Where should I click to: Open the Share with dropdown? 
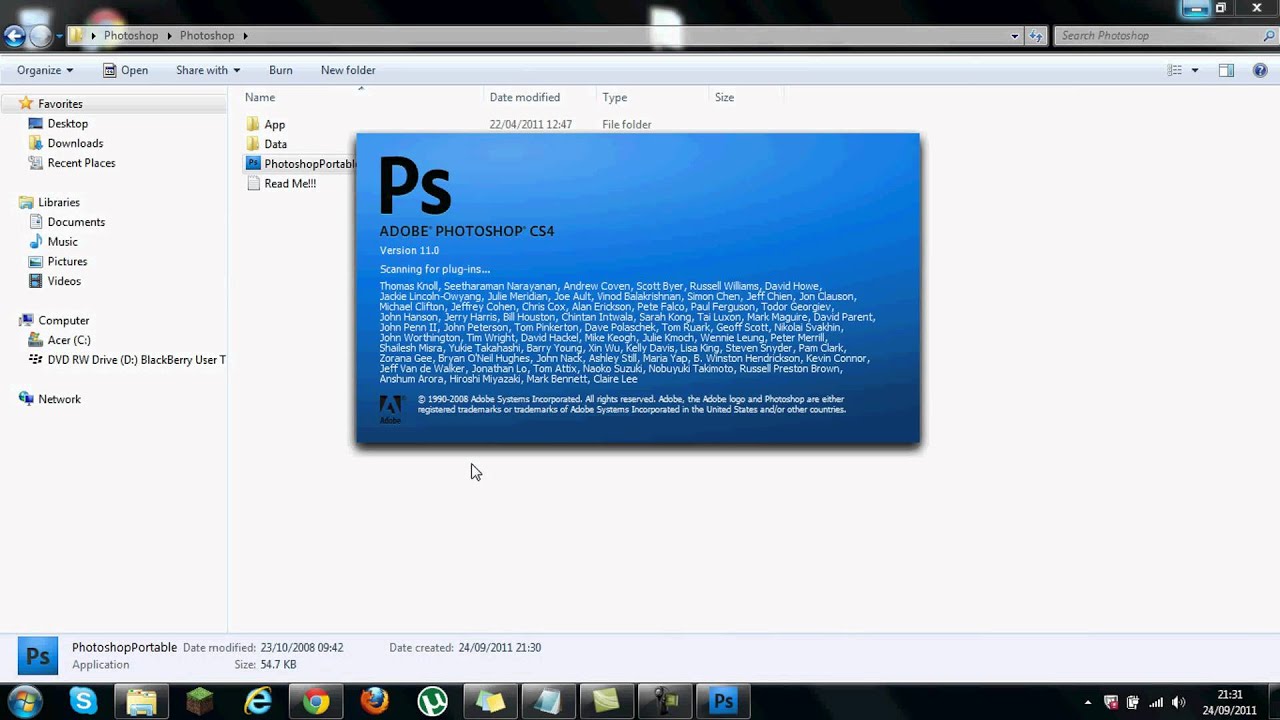[208, 70]
